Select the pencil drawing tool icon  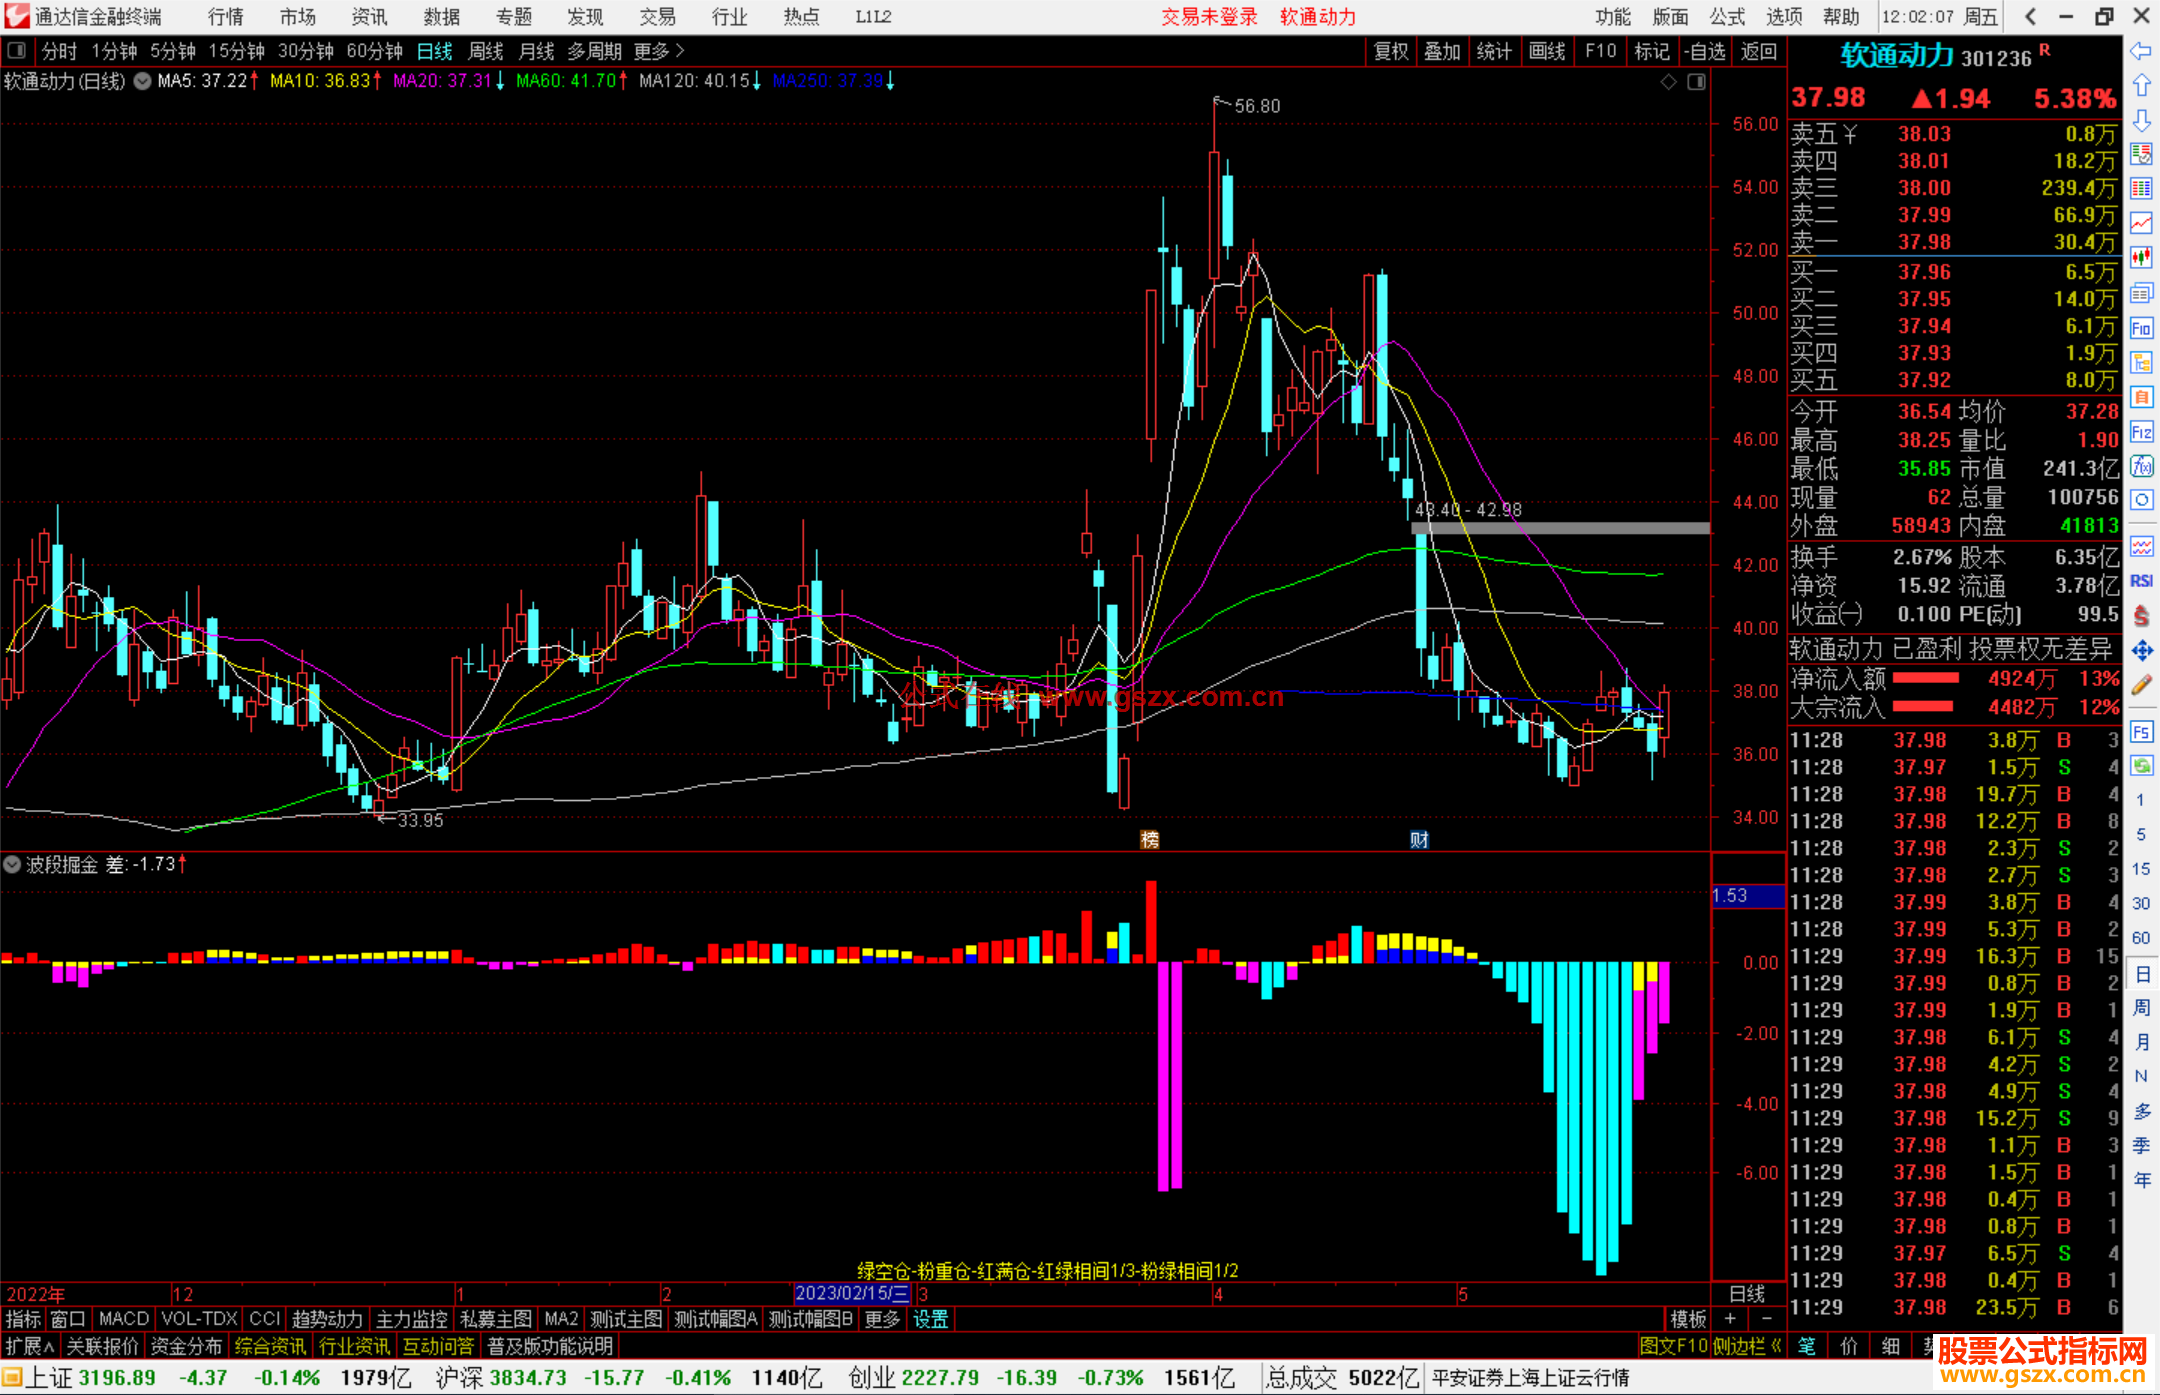[2141, 685]
